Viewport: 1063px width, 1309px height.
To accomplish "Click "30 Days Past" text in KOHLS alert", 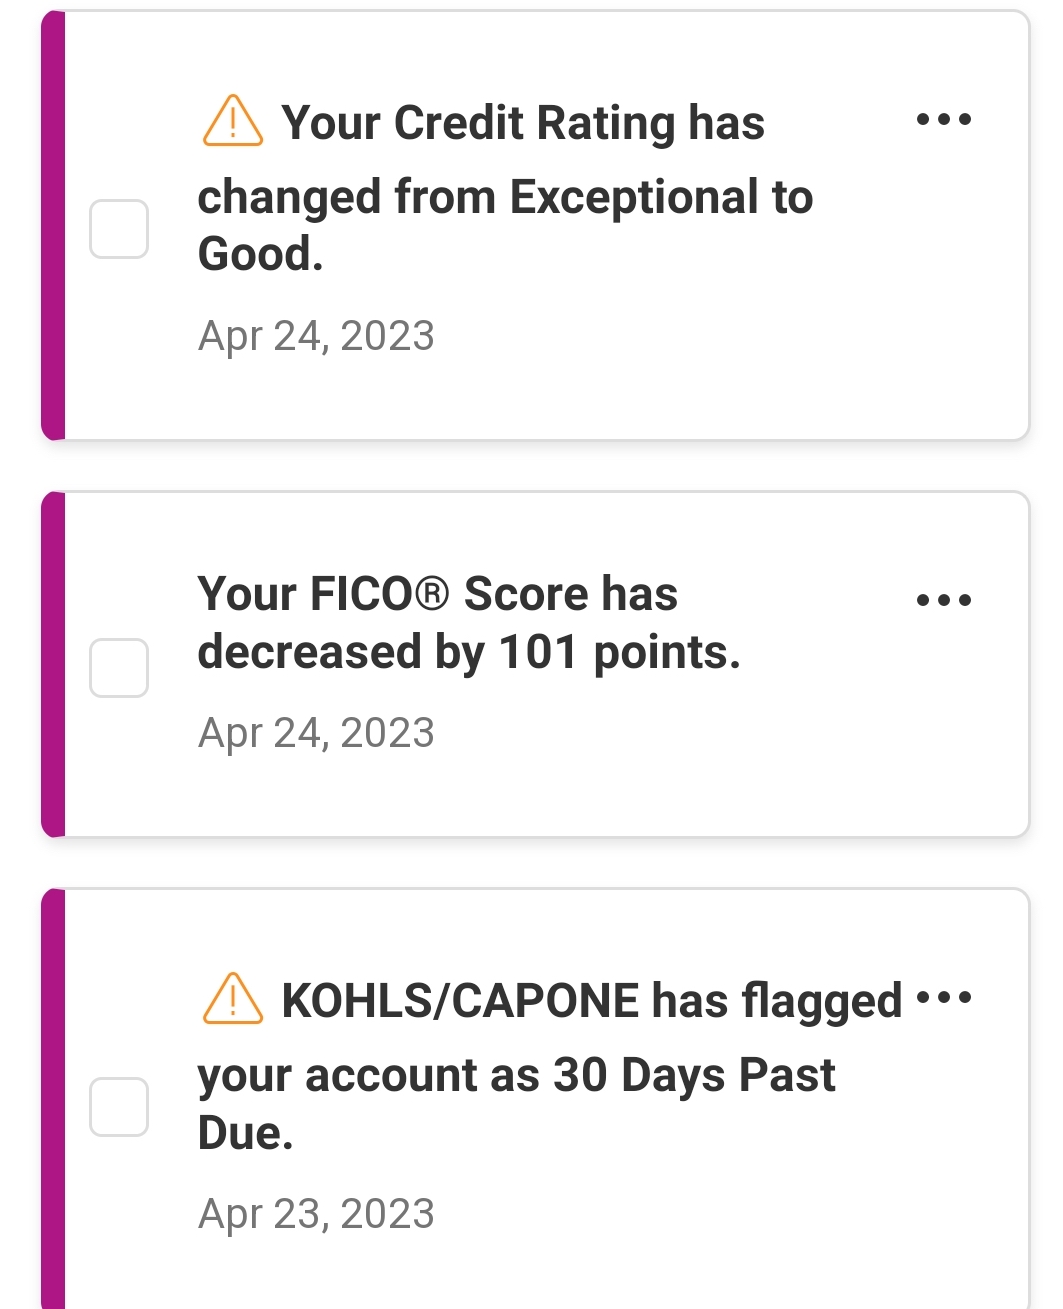I will point(694,1076).
